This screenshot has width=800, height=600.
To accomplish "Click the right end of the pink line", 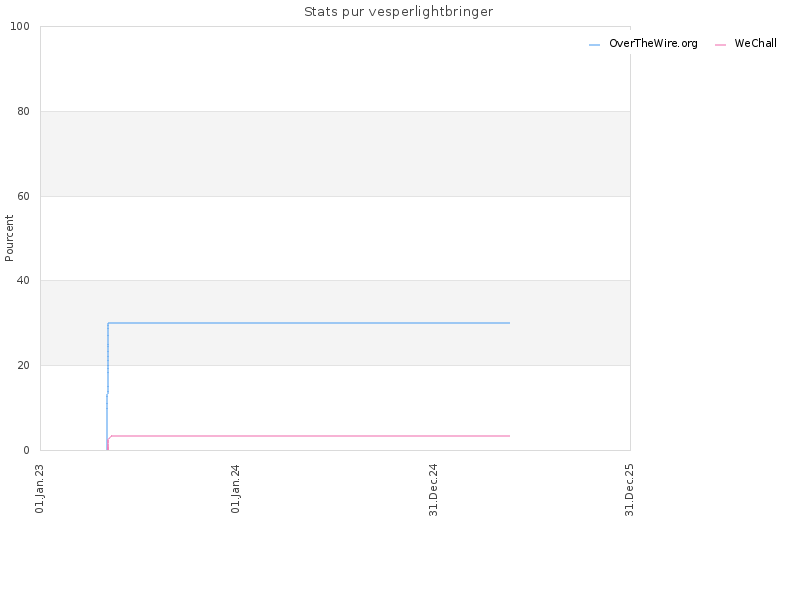I will [x=509, y=436].
